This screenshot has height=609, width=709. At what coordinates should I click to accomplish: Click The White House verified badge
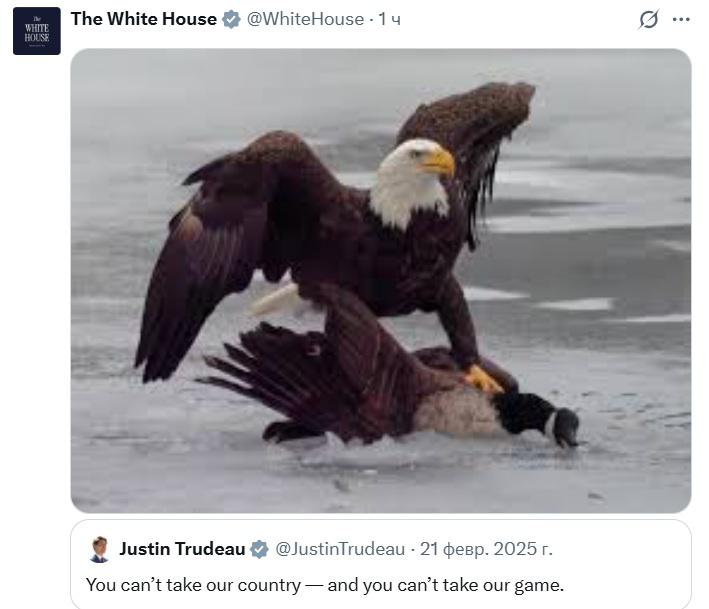pos(232,19)
